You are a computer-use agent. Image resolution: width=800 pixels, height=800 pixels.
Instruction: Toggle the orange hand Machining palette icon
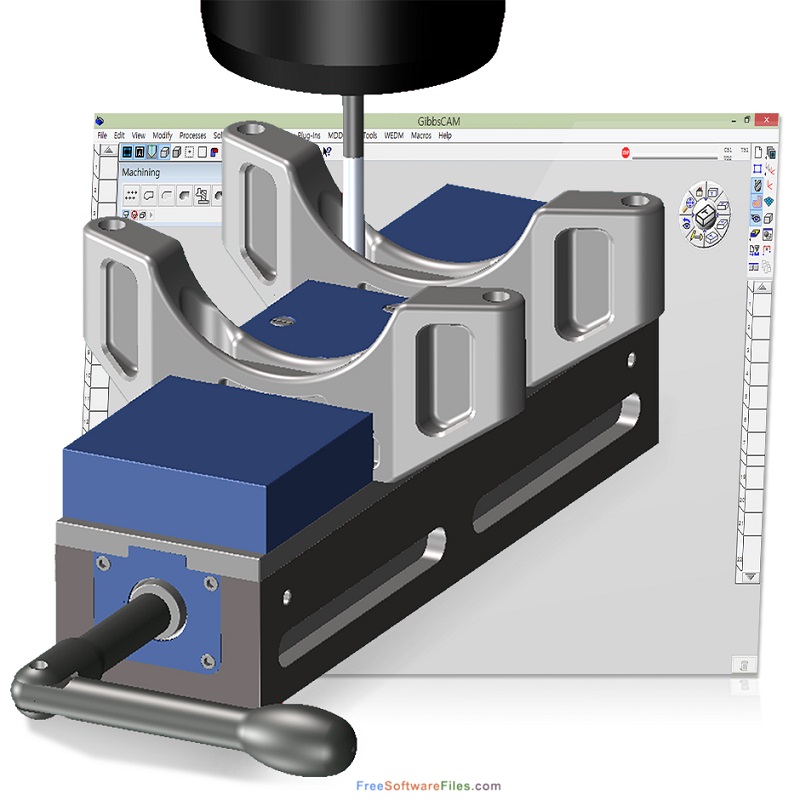point(758,202)
